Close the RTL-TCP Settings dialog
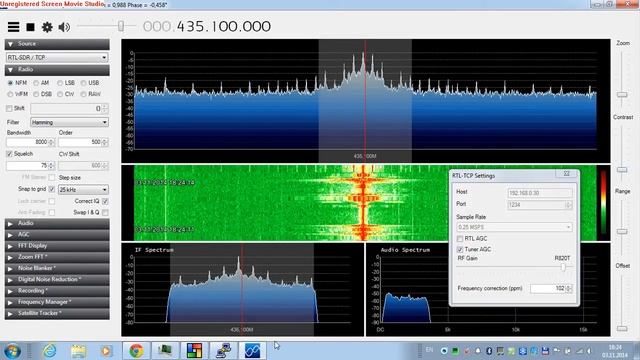The image size is (640, 360). coord(567,174)
